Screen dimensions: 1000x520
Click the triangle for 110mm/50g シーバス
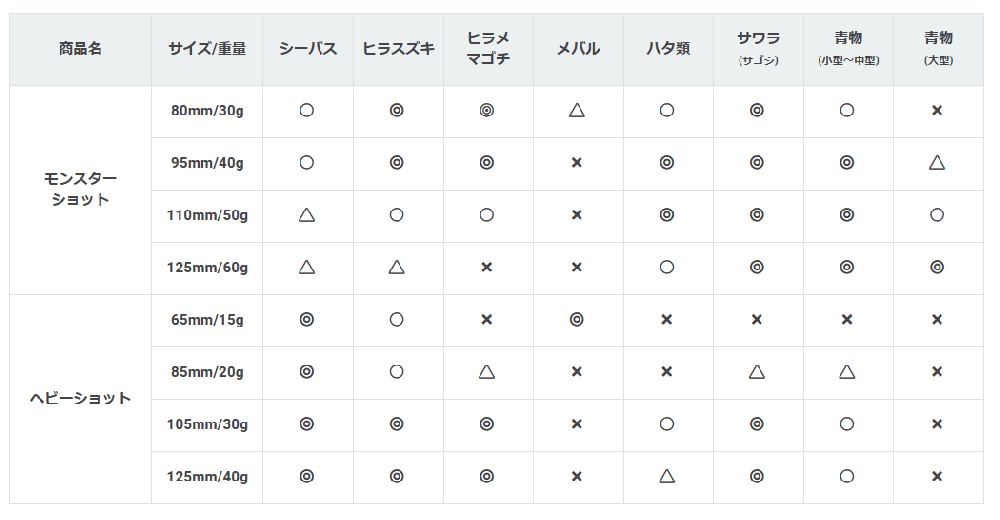307,215
